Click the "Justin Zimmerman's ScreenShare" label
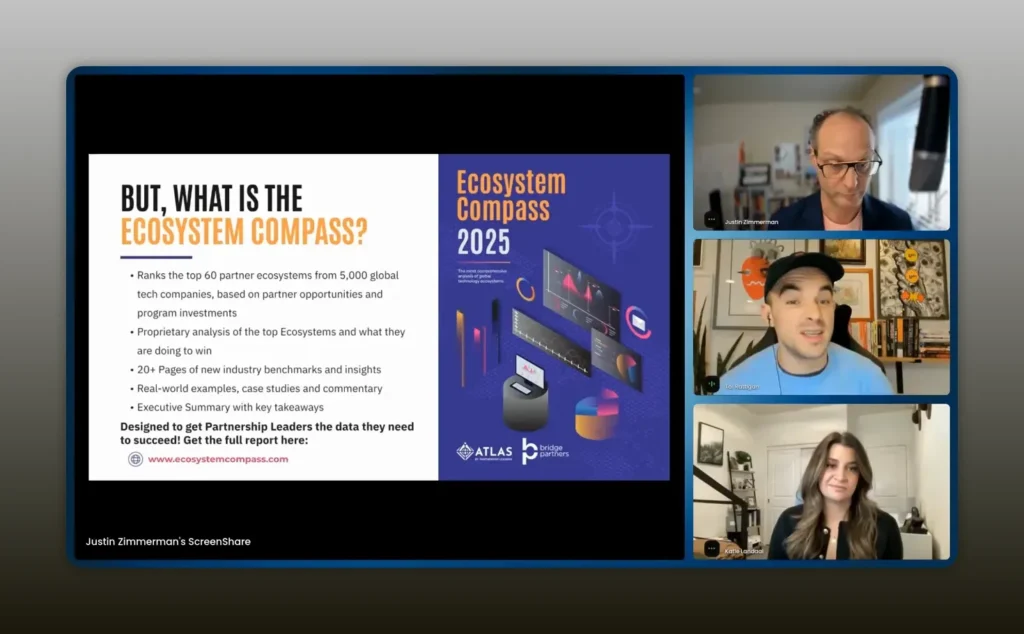1024x634 pixels. [168, 541]
